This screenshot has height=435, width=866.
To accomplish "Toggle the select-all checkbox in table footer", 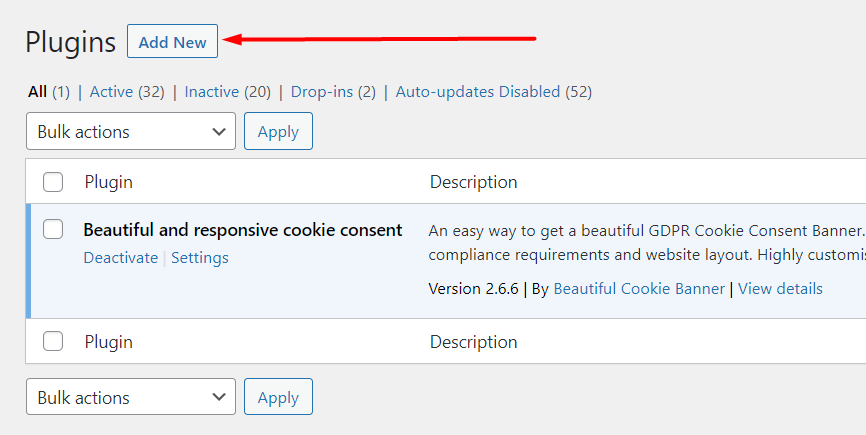I will pos(53,341).
